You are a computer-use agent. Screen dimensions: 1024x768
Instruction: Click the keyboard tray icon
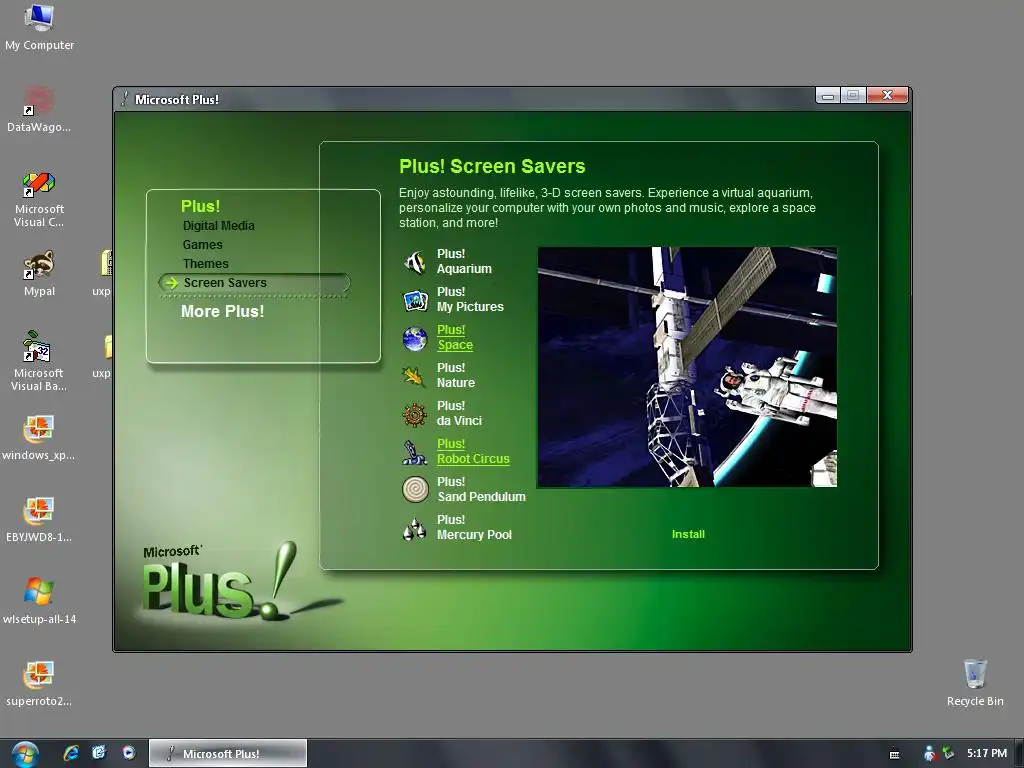pos(895,754)
